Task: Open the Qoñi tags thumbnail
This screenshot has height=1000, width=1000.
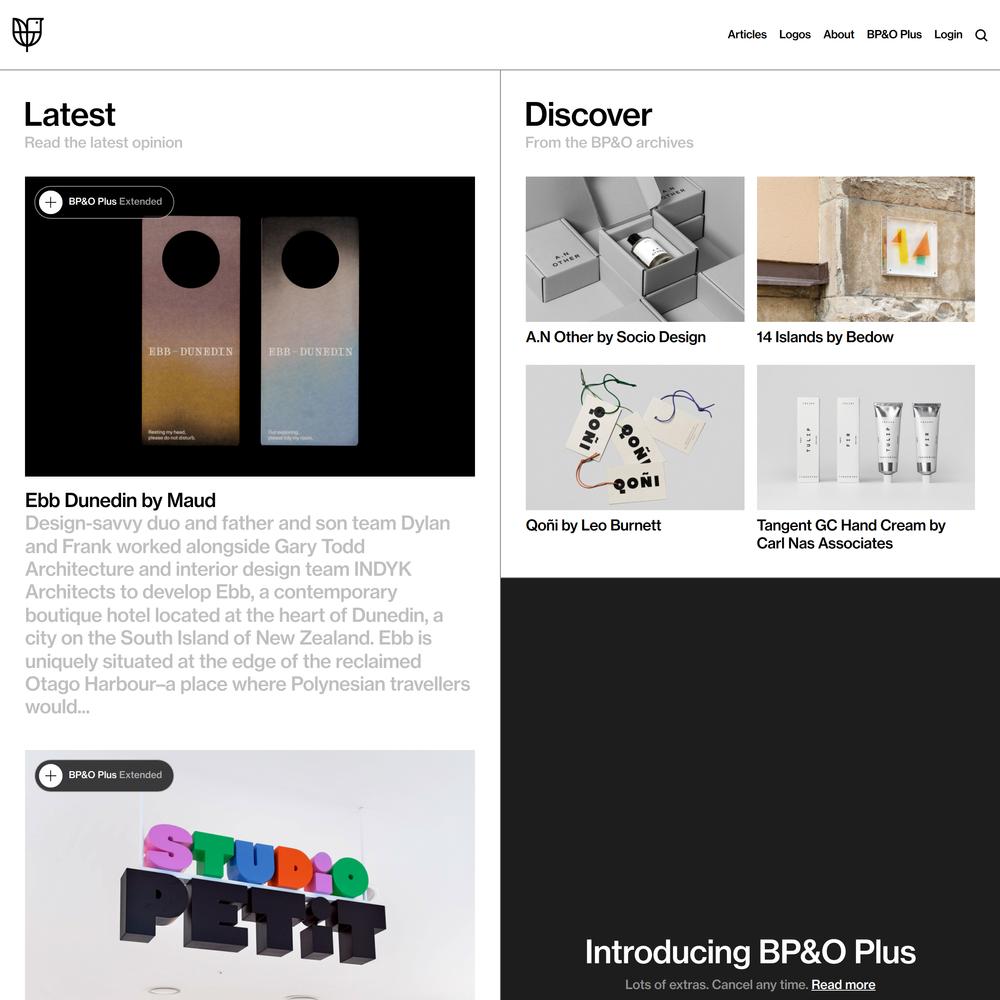Action: pos(635,438)
